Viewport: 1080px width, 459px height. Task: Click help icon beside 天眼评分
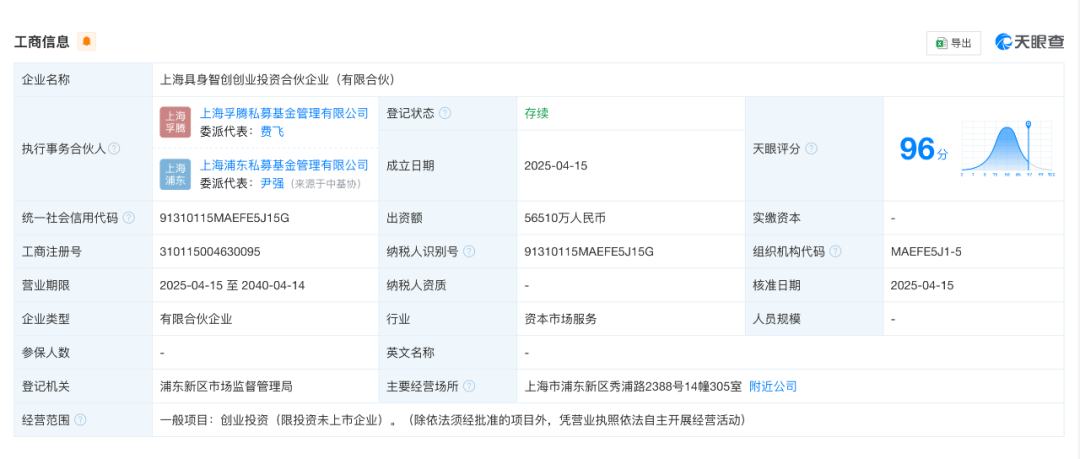click(x=811, y=148)
